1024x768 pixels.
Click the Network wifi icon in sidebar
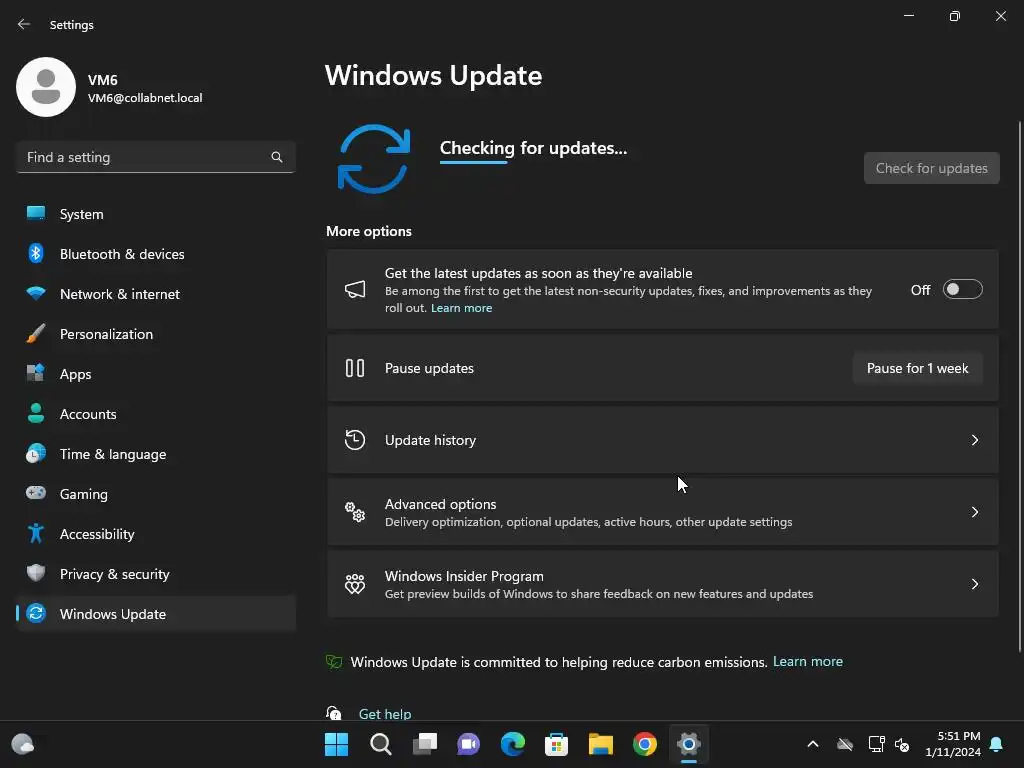click(x=36, y=293)
